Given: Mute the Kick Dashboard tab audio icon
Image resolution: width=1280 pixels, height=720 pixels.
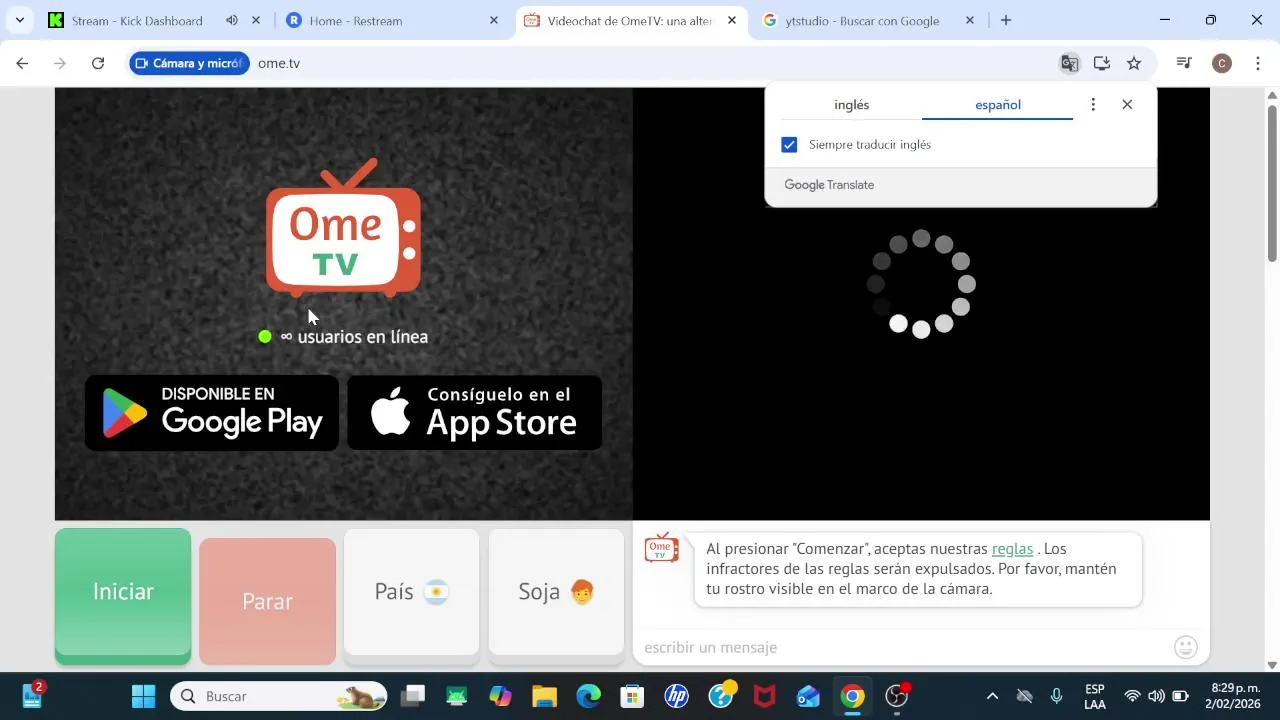Looking at the screenshot, I should pos(232,20).
